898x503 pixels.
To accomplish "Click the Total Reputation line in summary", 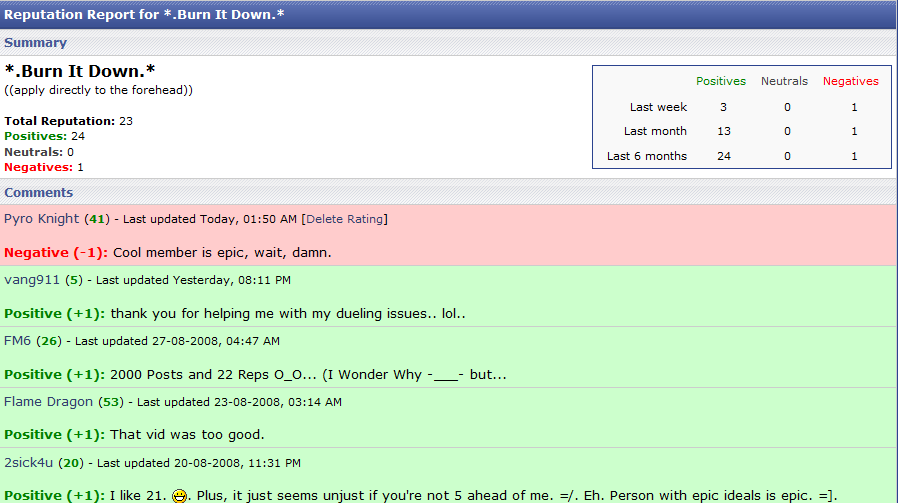I will click(68, 121).
